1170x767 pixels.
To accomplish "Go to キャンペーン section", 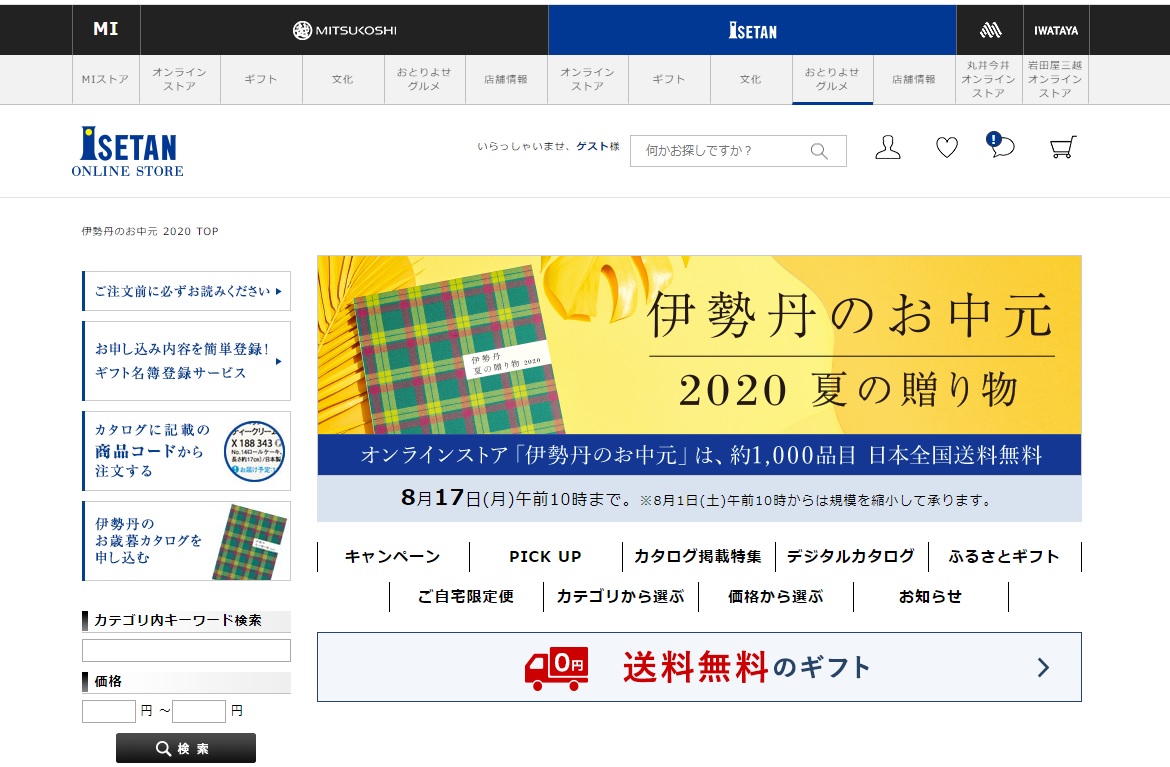I will [x=392, y=557].
